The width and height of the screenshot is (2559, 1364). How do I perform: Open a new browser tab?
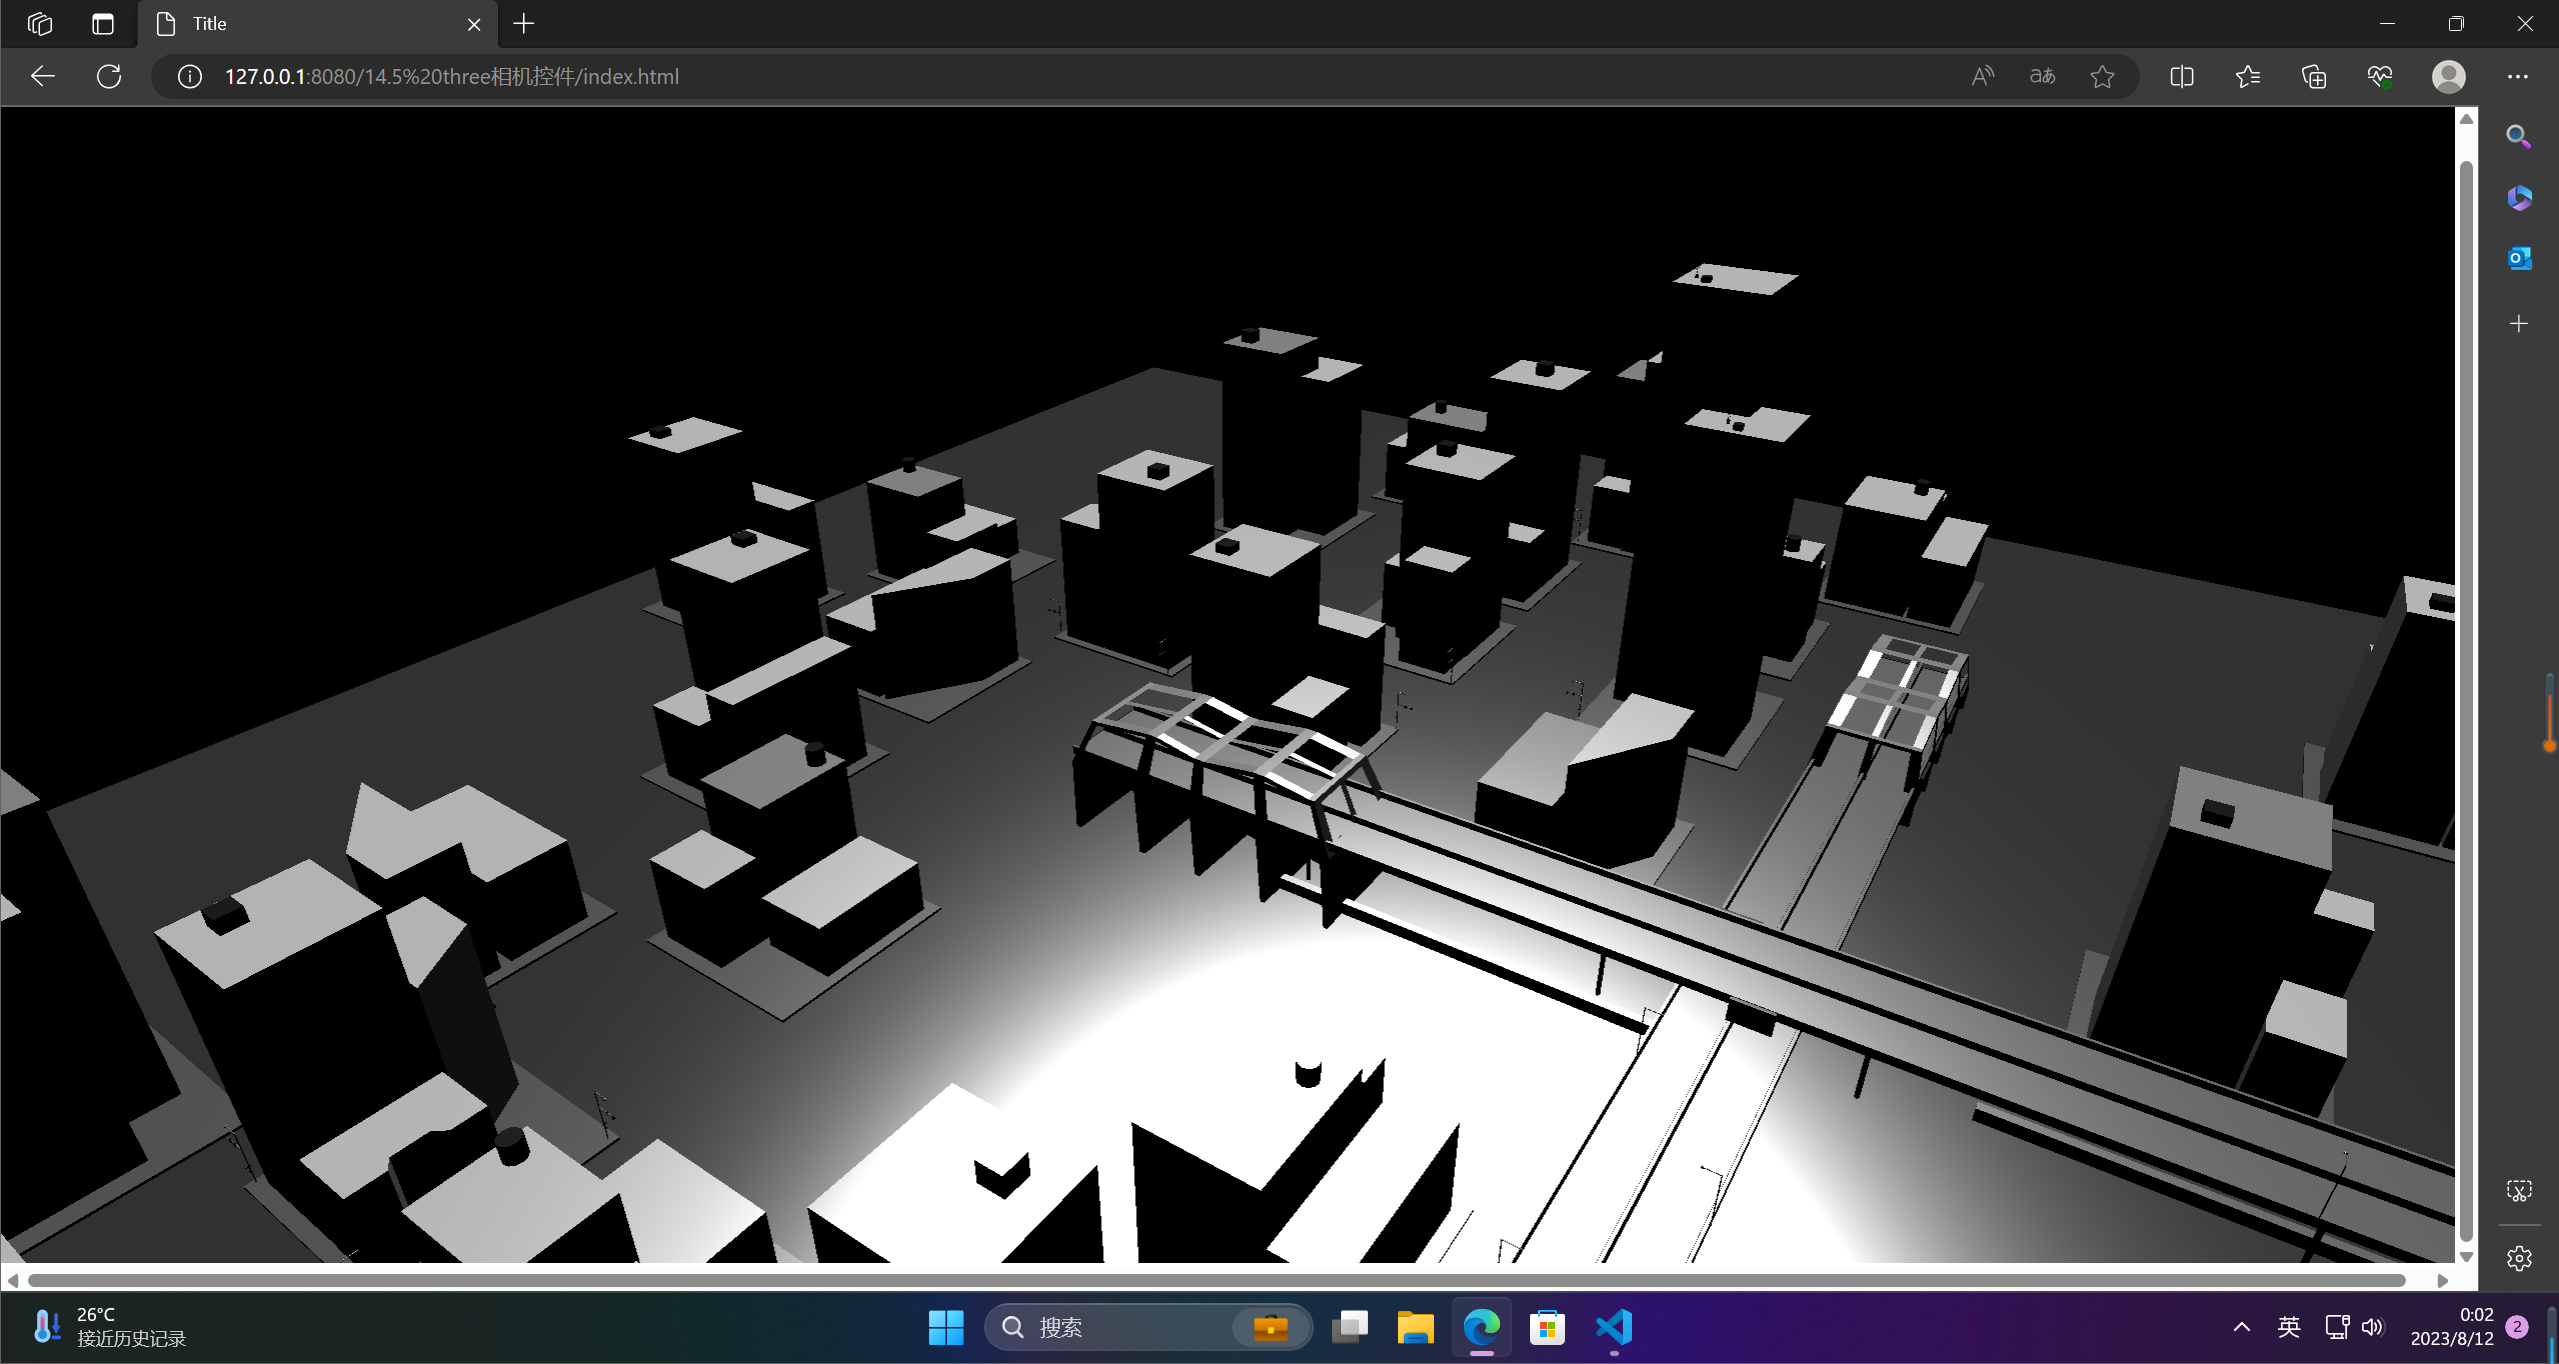click(x=524, y=24)
